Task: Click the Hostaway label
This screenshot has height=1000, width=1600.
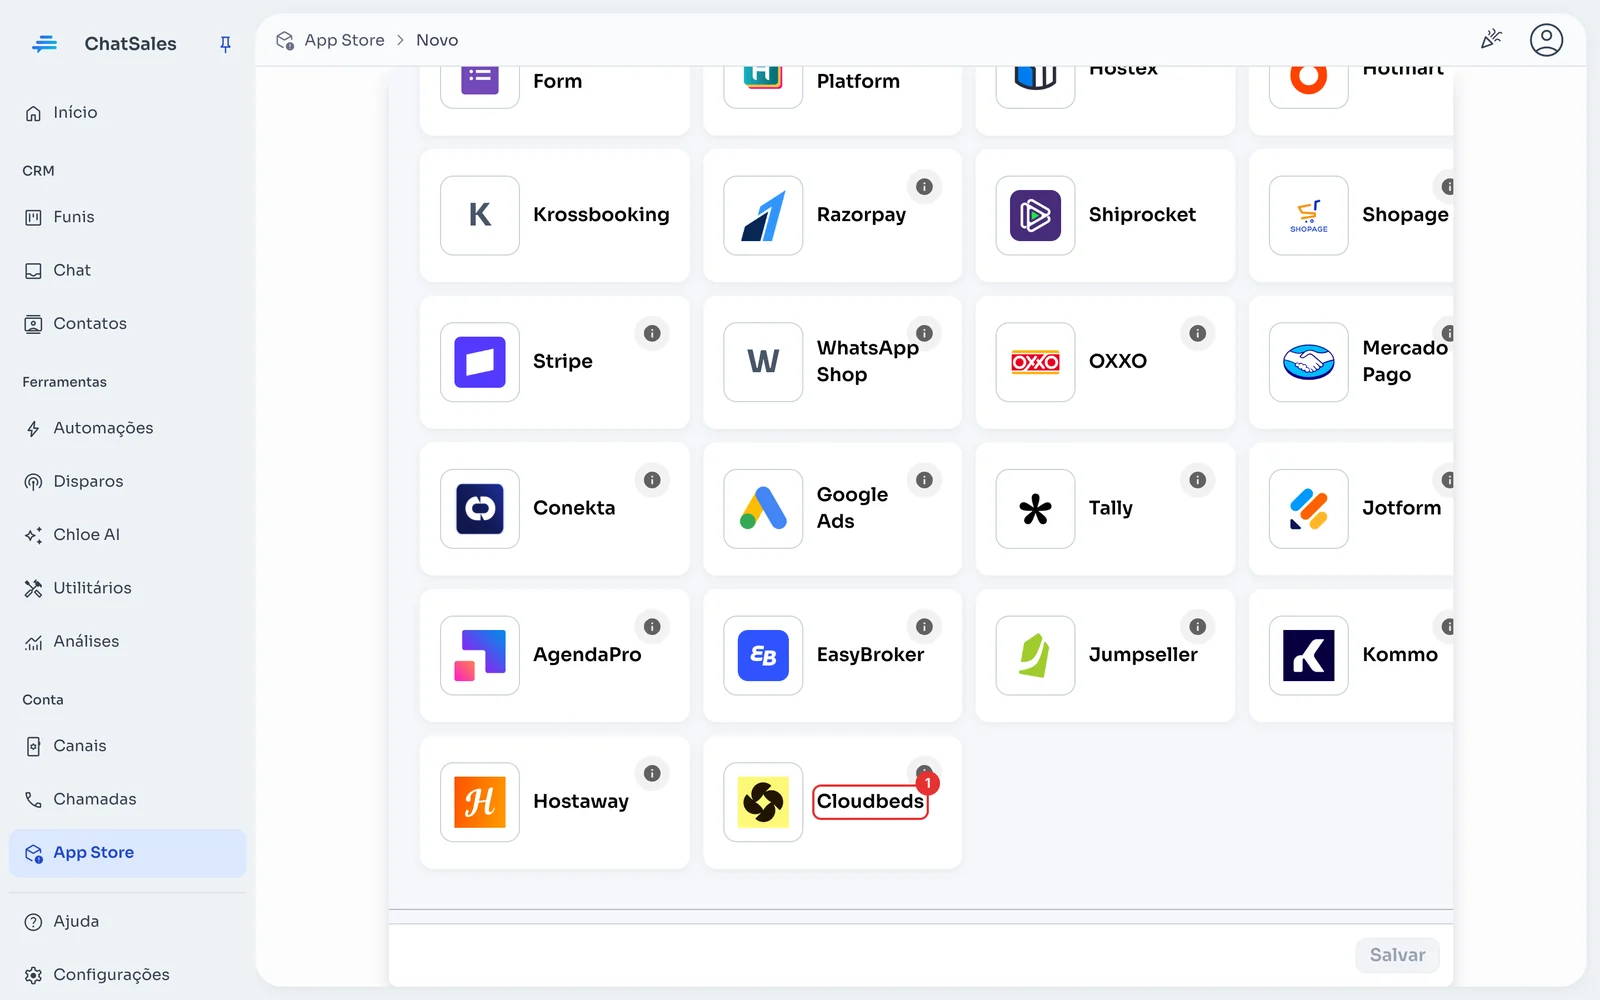Action: coord(581,802)
